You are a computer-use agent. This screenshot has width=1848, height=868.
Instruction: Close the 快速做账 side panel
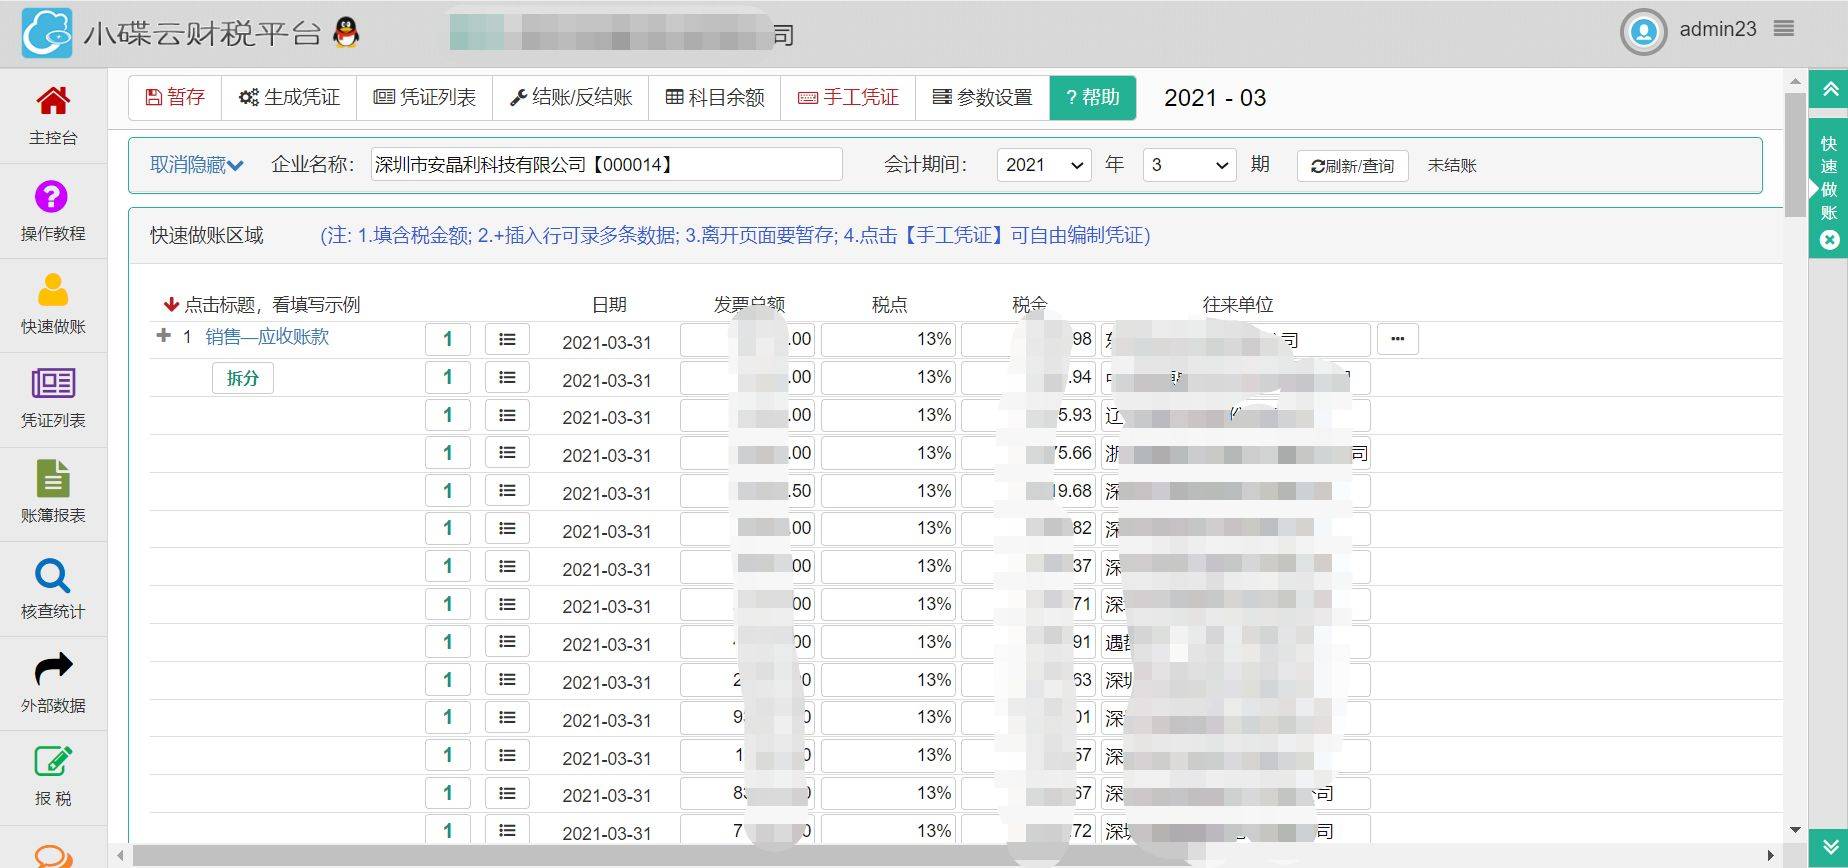[1829, 240]
